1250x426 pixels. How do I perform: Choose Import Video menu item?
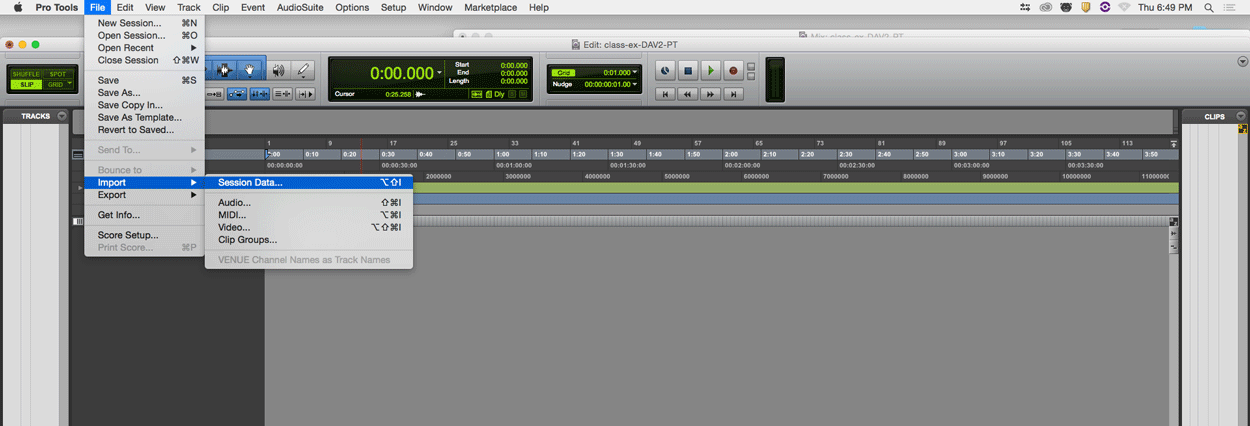pyautogui.click(x=309, y=227)
